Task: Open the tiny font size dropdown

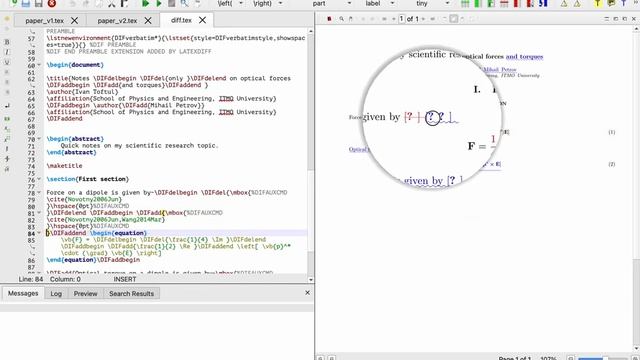Action: 447,3
